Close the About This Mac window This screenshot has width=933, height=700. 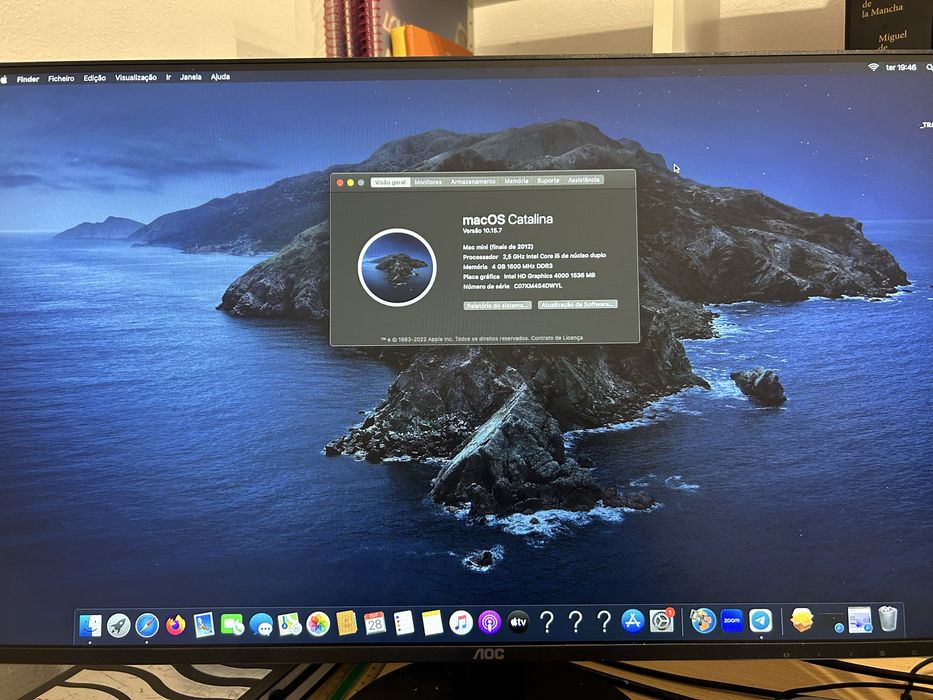[340, 183]
